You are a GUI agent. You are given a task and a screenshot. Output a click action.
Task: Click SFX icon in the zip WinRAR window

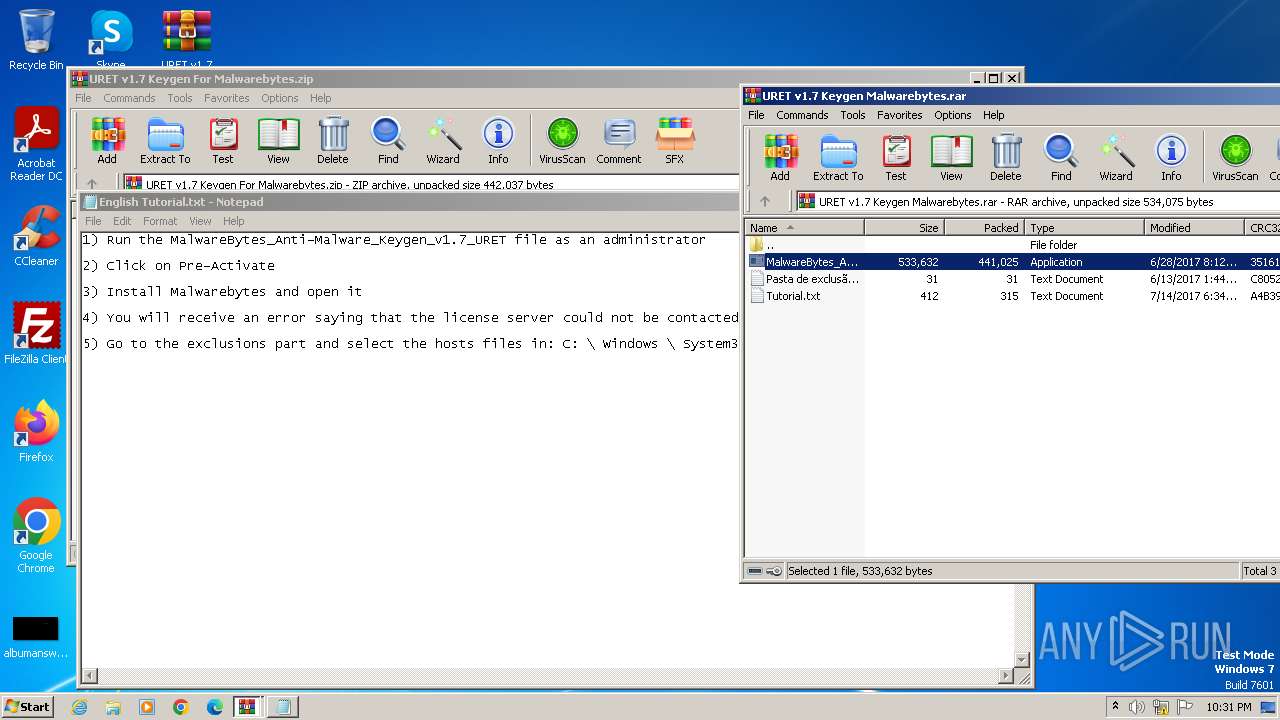[675, 141]
